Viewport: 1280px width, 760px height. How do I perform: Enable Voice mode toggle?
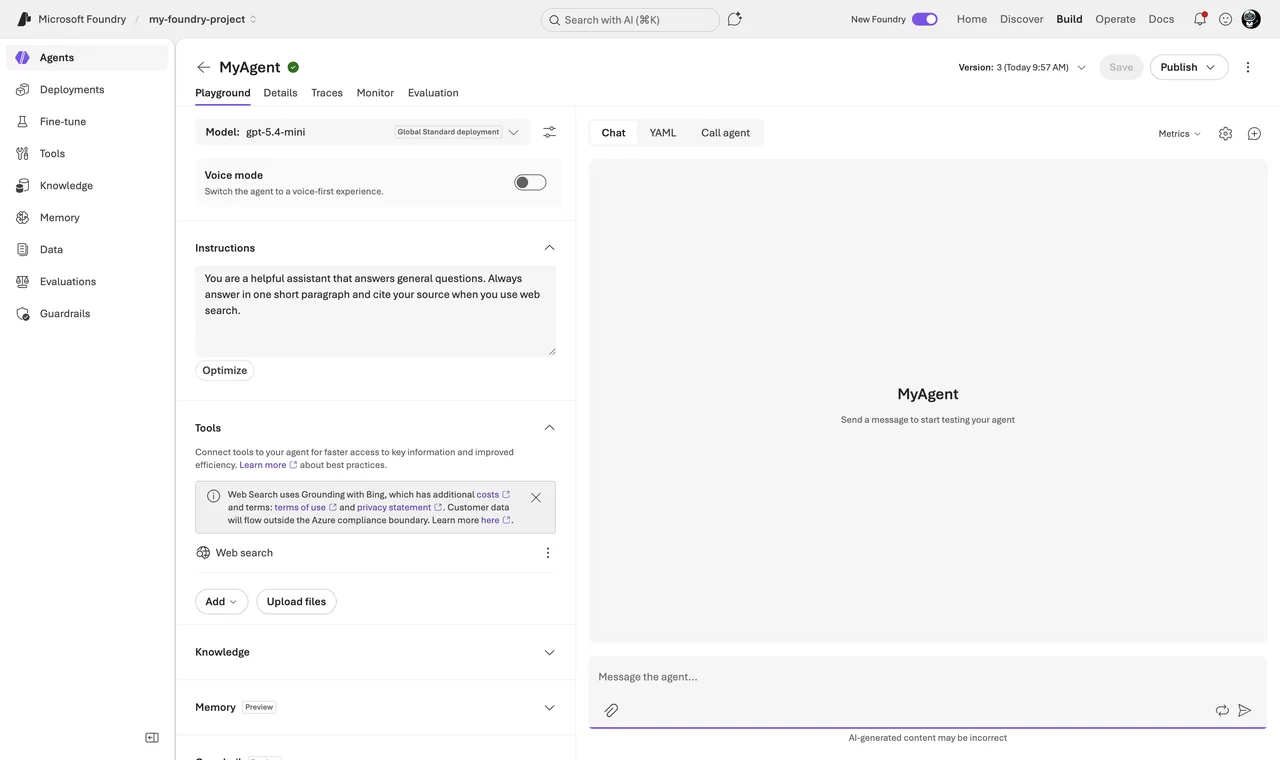pos(530,182)
